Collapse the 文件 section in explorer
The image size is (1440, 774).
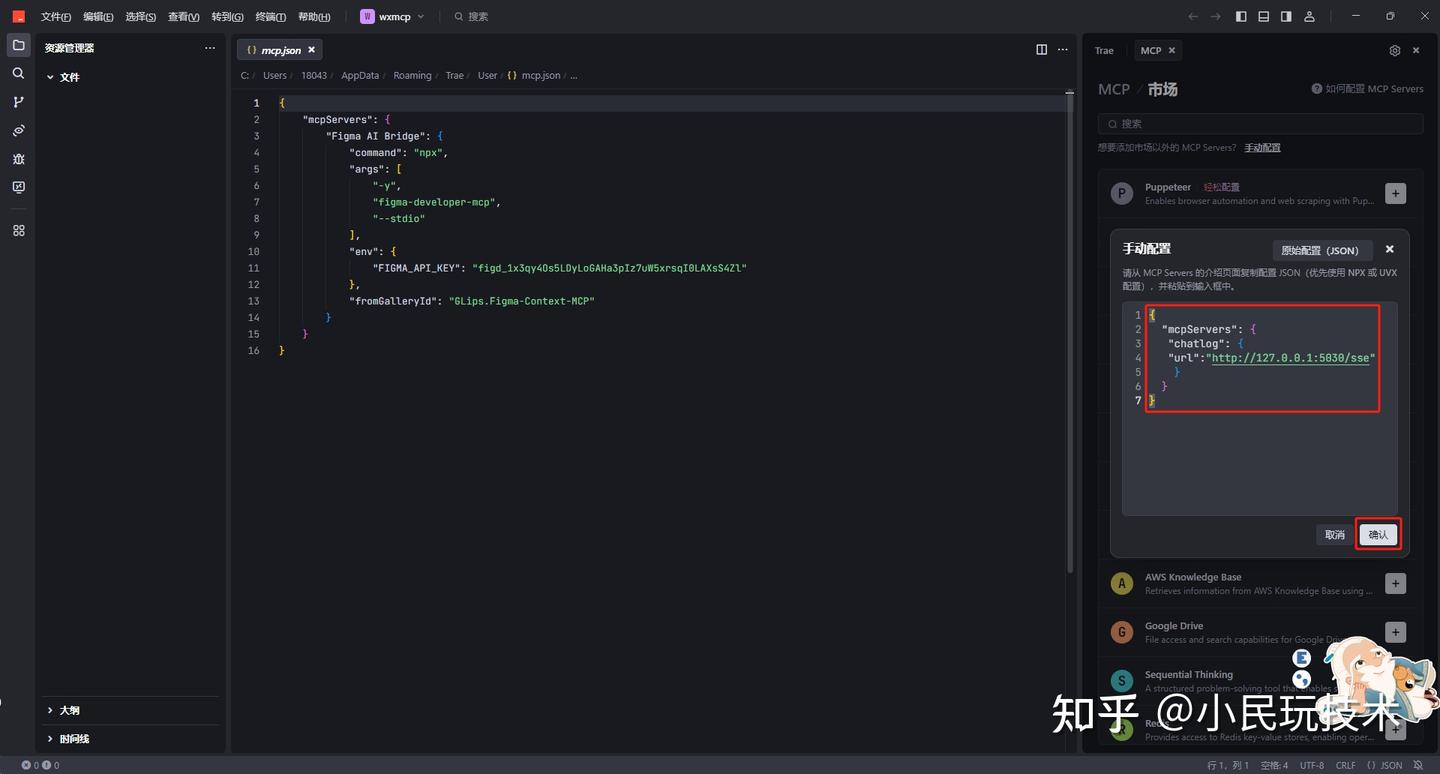point(51,77)
